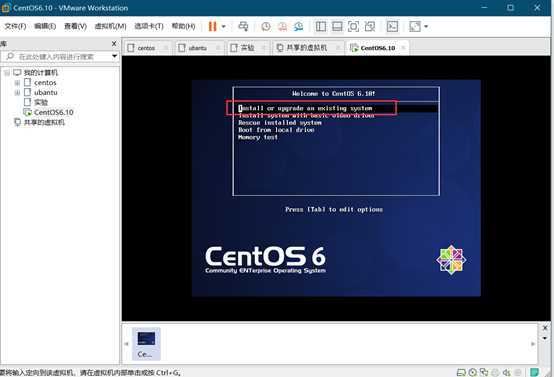Select the CentOS6.10 tab
This screenshot has height=377, width=554.
377,48
